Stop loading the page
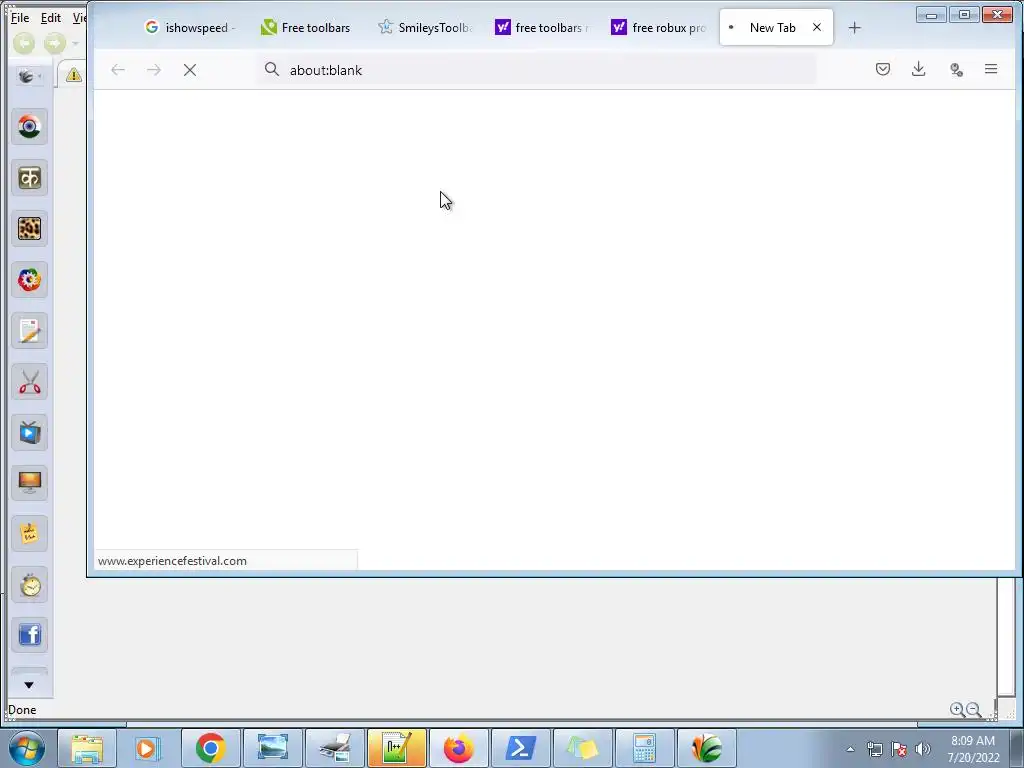Viewport: 1024px width, 768px height. click(190, 70)
